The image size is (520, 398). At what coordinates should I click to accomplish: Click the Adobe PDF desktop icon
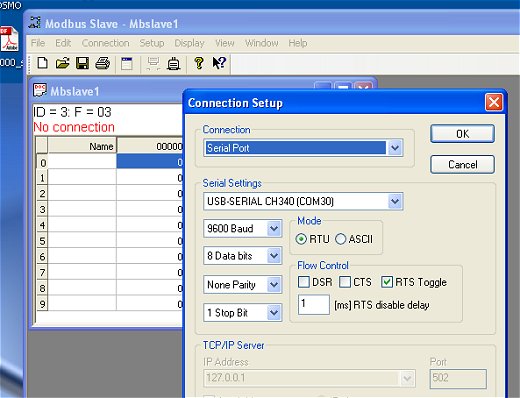(x=9, y=39)
